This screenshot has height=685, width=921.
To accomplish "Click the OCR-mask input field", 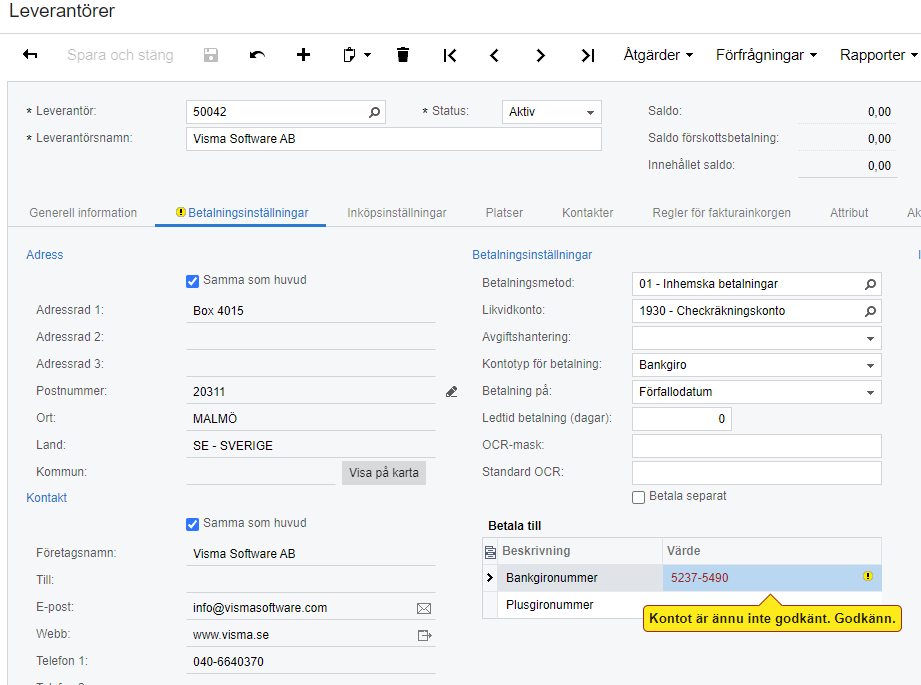I will click(x=756, y=445).
